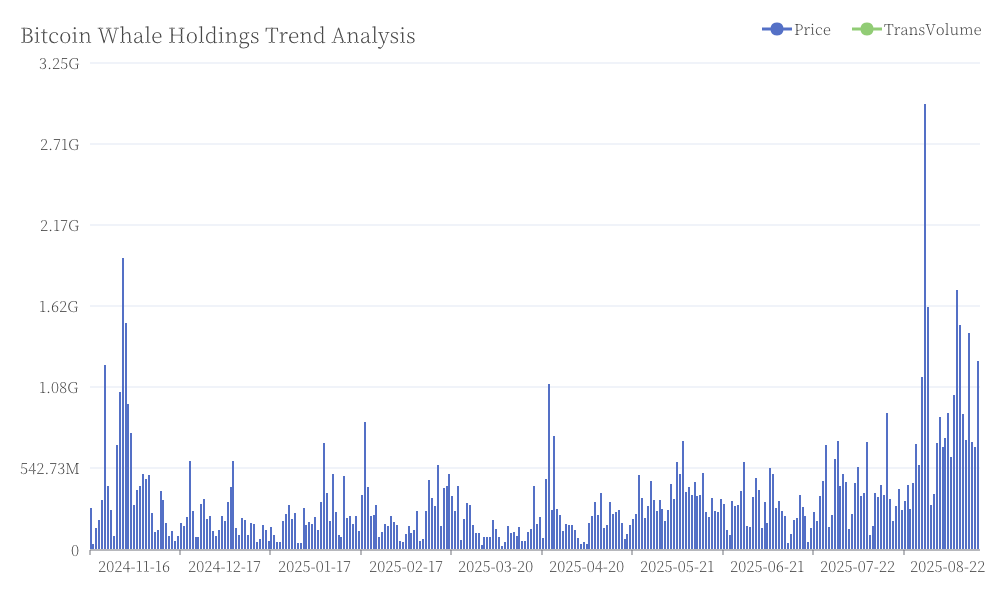Select the 2024-11-16 x-axis label
The width and height of the screenshot is (1000, 600).
click(x=134, y=567)
